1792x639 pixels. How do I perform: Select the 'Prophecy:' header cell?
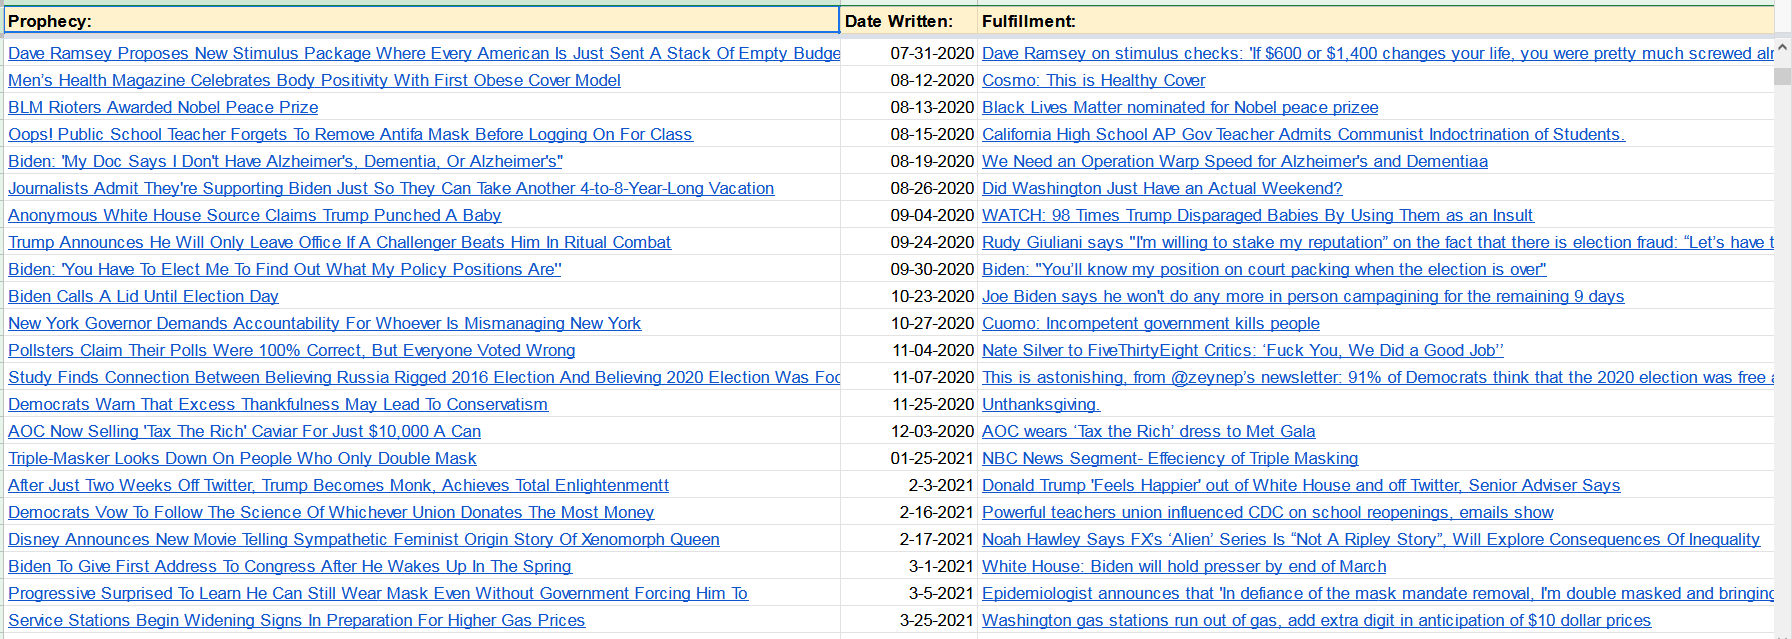(421, 20)
